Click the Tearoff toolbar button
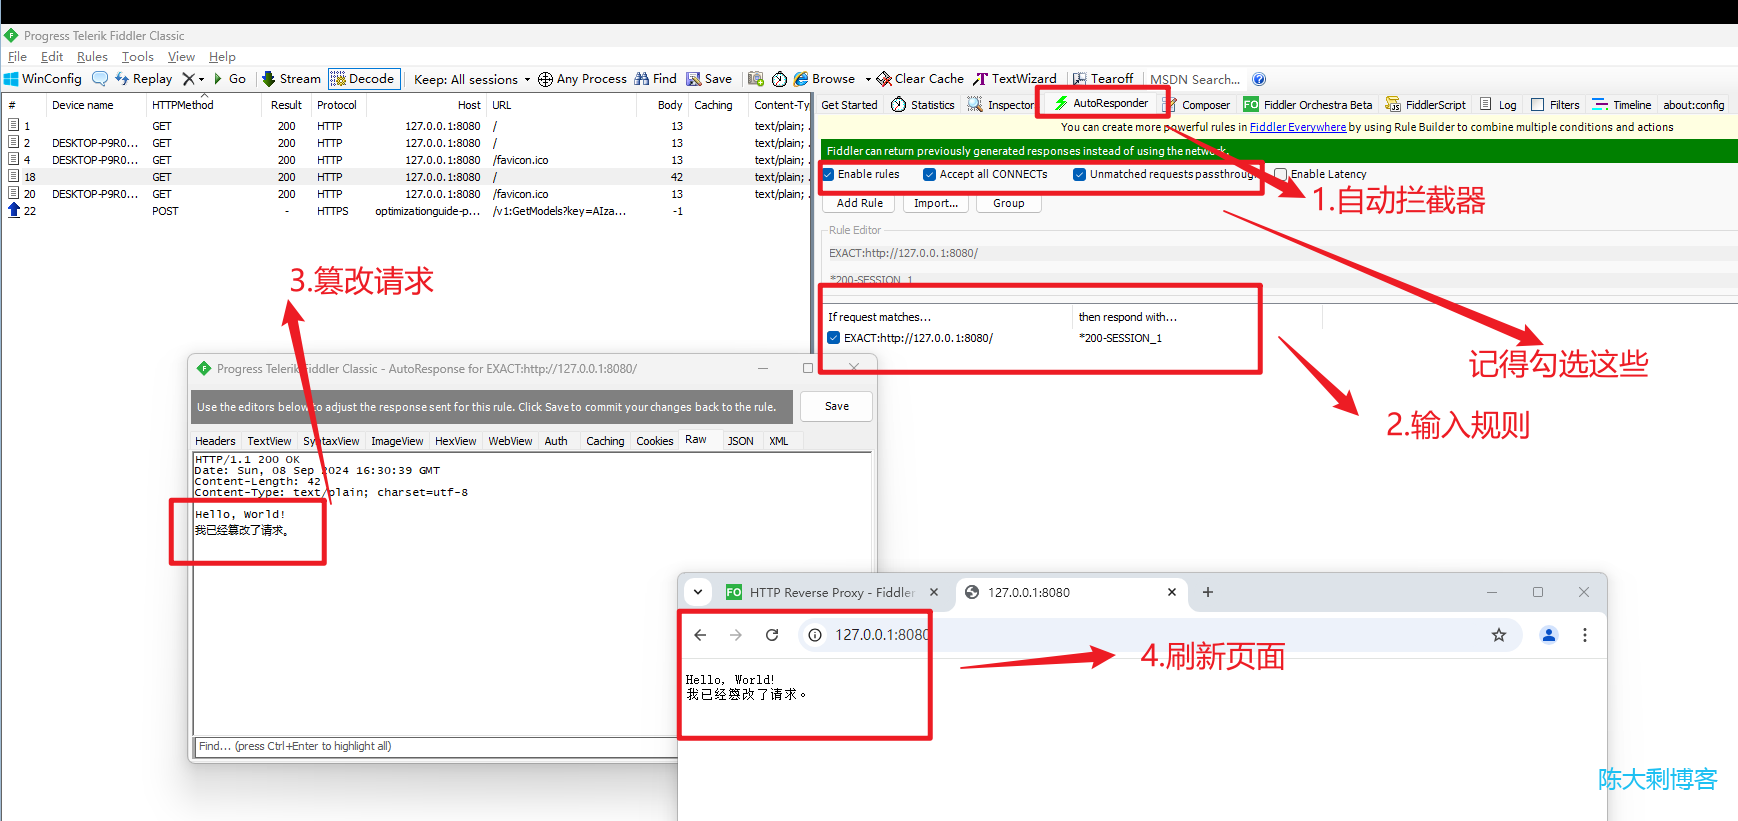Viewport: 1738px width, 821px height. tap(1103, 79)
